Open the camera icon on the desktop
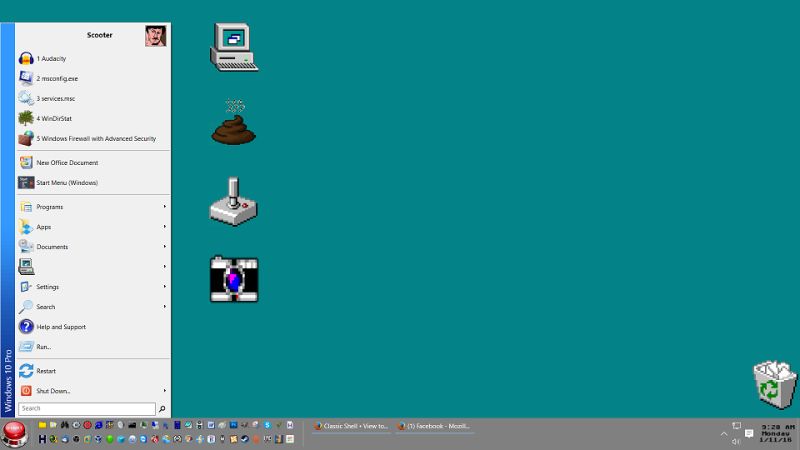 tap(234, 279)
